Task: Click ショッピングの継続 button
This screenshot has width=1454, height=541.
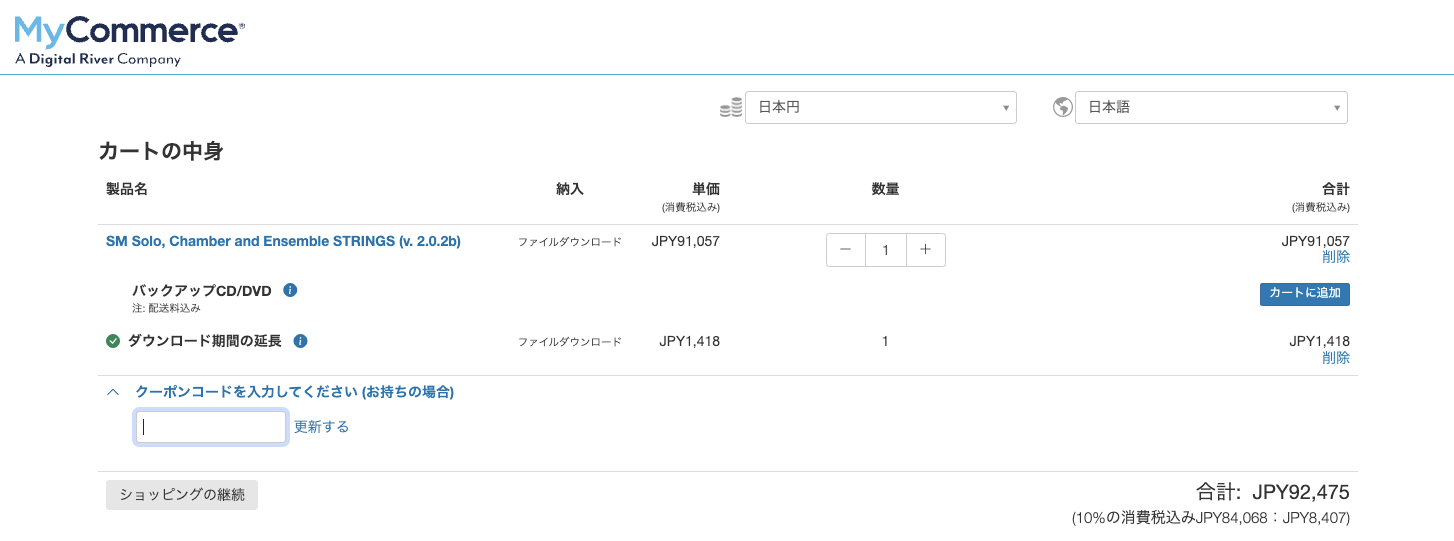Action: pos(182,494)
